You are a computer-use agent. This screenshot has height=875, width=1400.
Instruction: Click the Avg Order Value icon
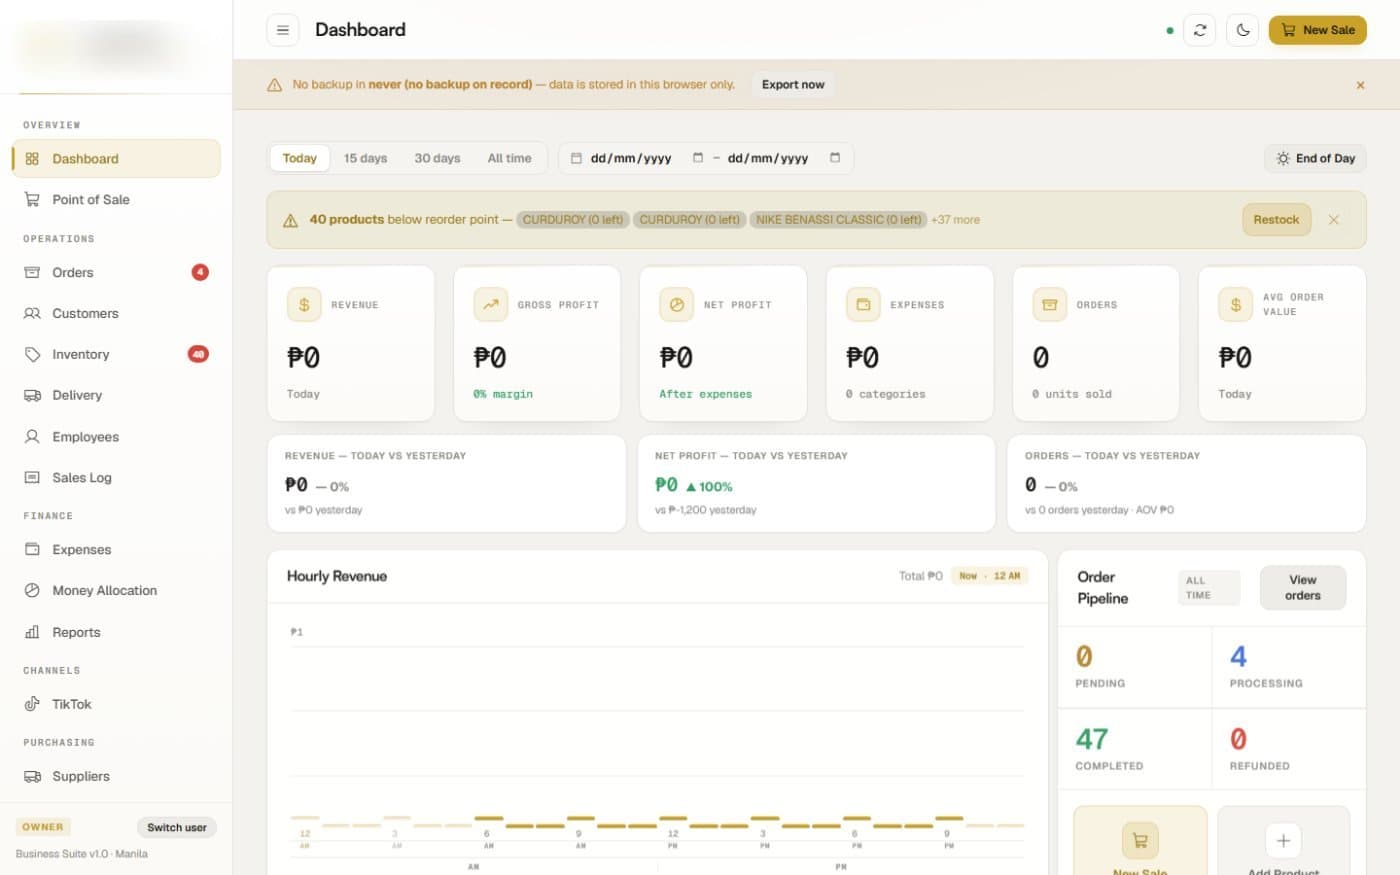[x=1236, y=305]
